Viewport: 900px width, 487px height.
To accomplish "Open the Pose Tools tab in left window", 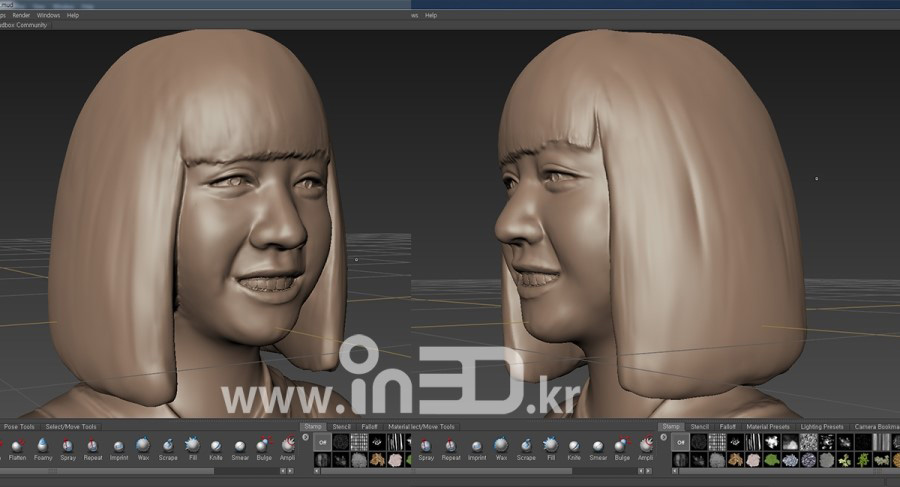I will (19, 427).
